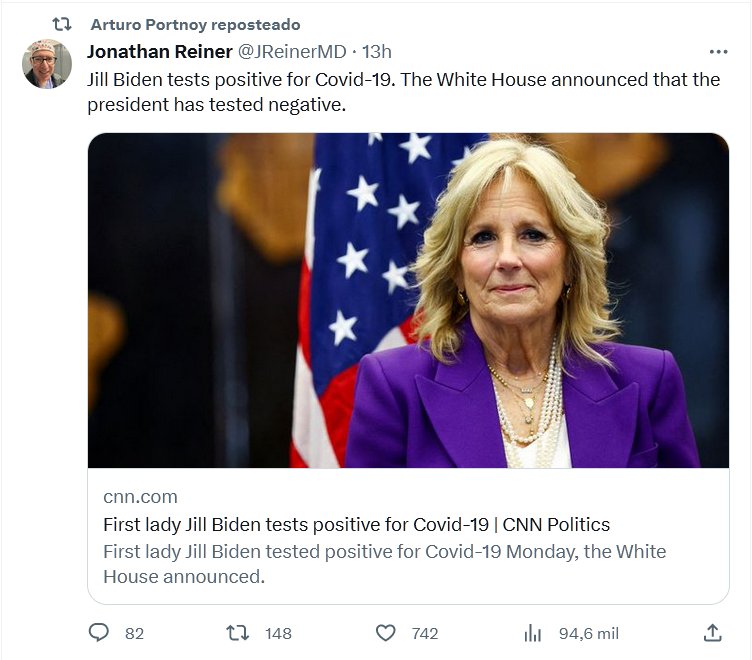Open the CNN Politics article headline

click(x=356, y=524)
